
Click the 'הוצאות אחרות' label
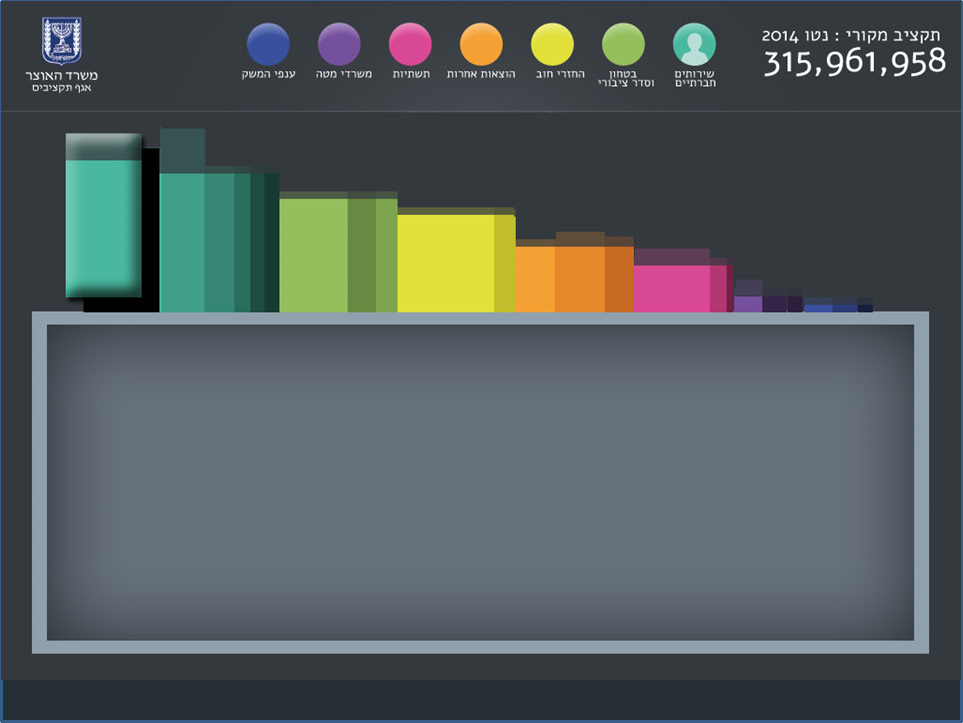tap(481, 74)
